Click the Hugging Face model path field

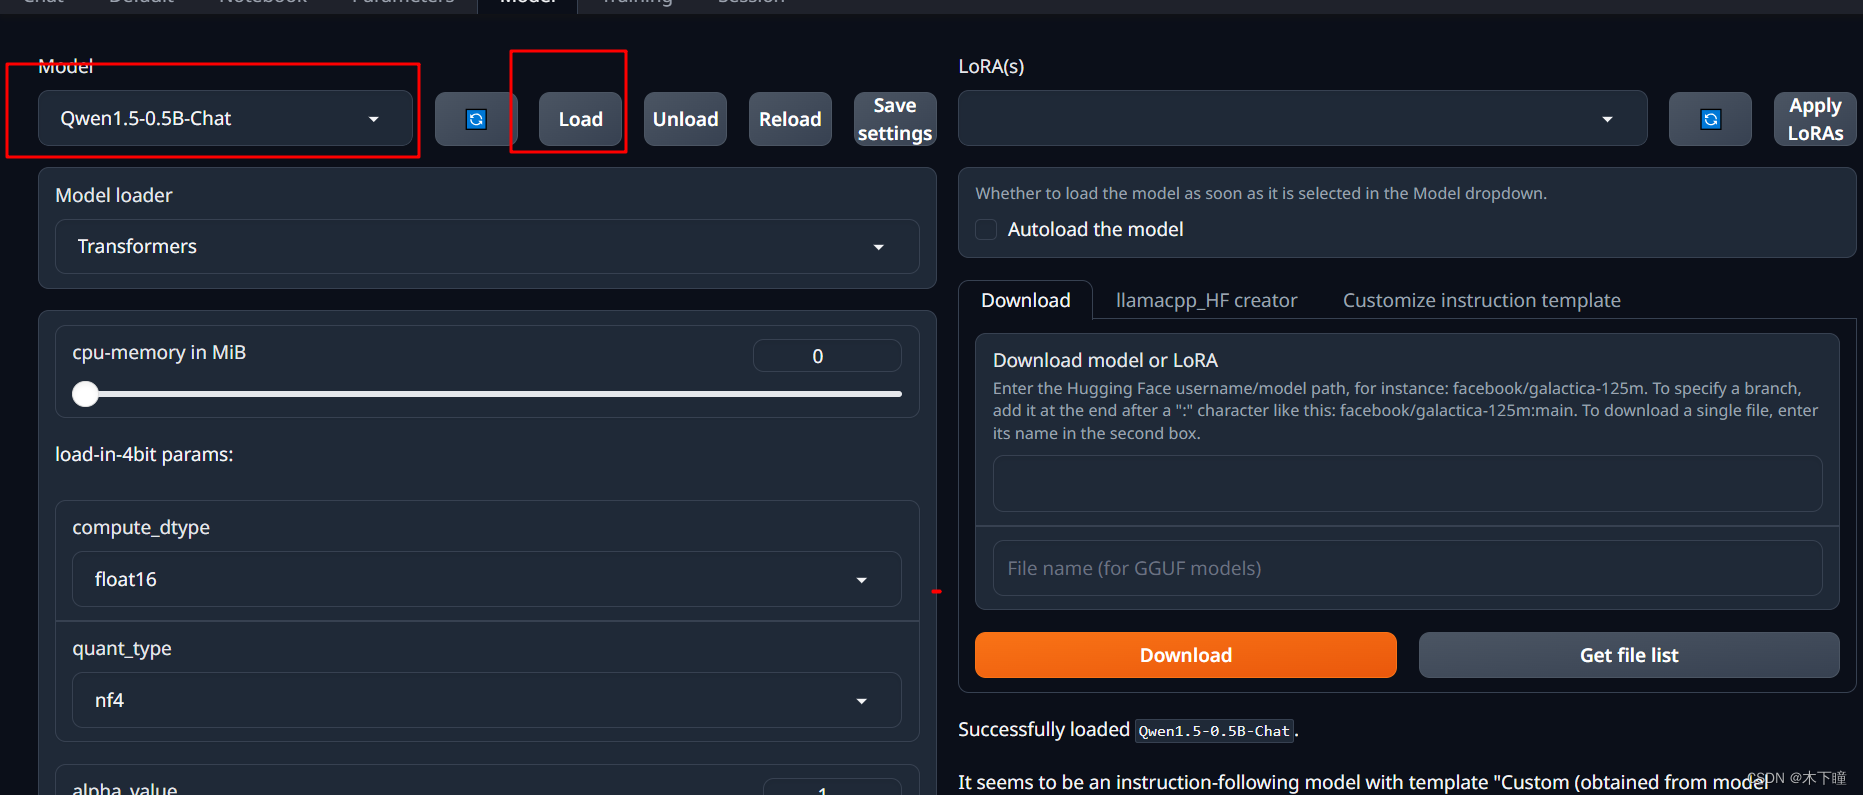pyautogui.click(x=1407, y=483)
